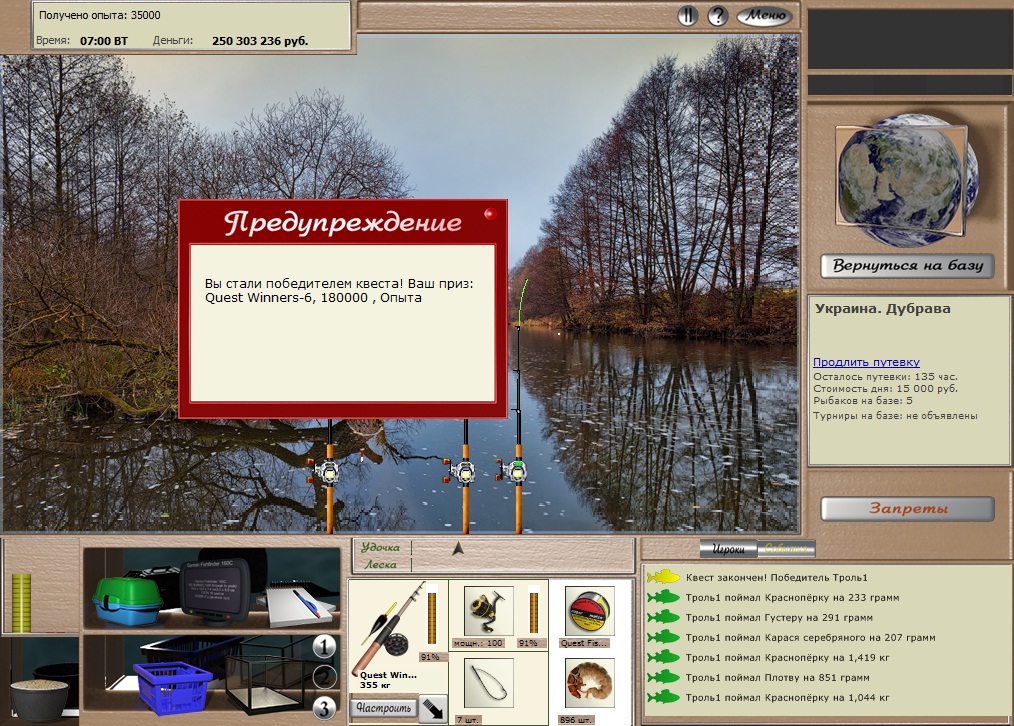Open the green tackle box

[x=127, y=601]
